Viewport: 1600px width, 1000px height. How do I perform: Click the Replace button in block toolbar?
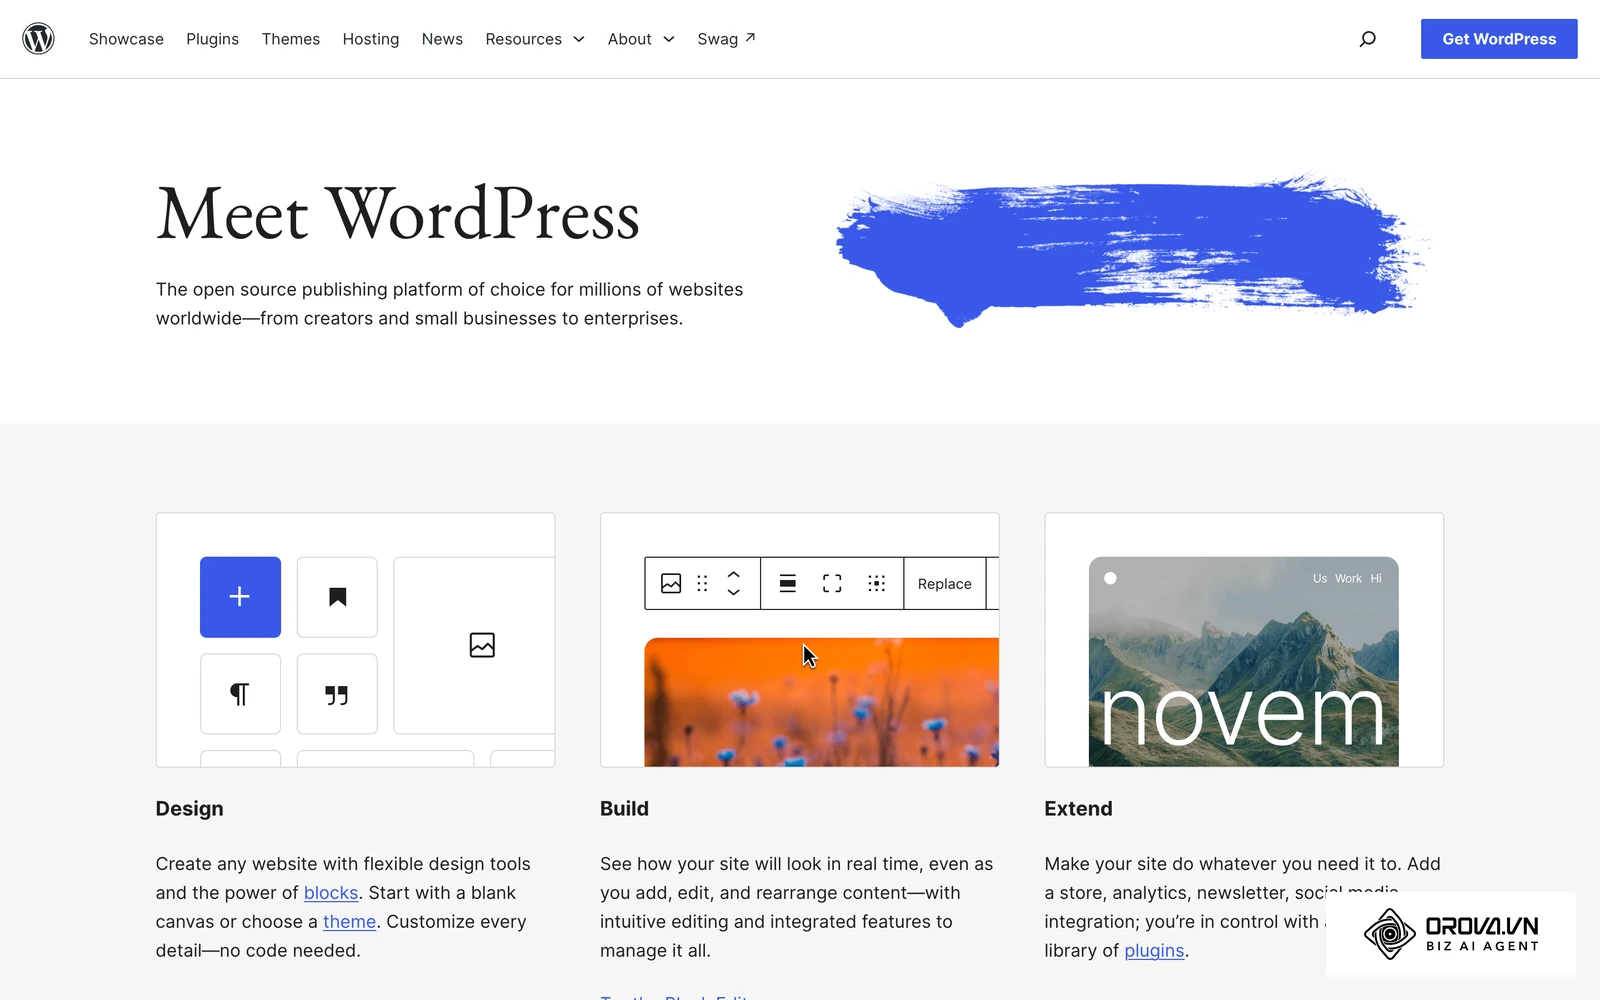pyautogui.click(x=945, y=584)
